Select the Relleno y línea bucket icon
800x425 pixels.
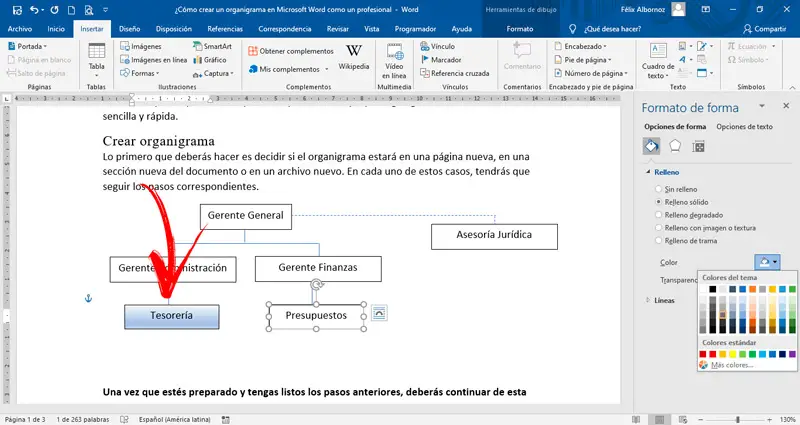[652, 146]
